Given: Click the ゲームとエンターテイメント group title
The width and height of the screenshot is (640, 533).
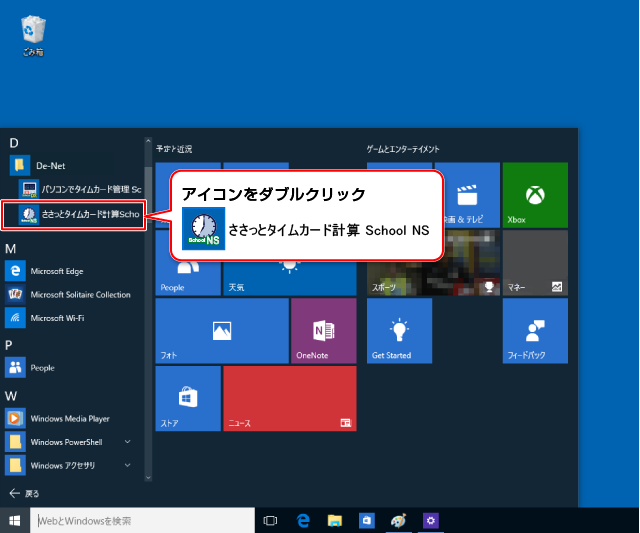Looking at the screenshot, I should point(403,149).
